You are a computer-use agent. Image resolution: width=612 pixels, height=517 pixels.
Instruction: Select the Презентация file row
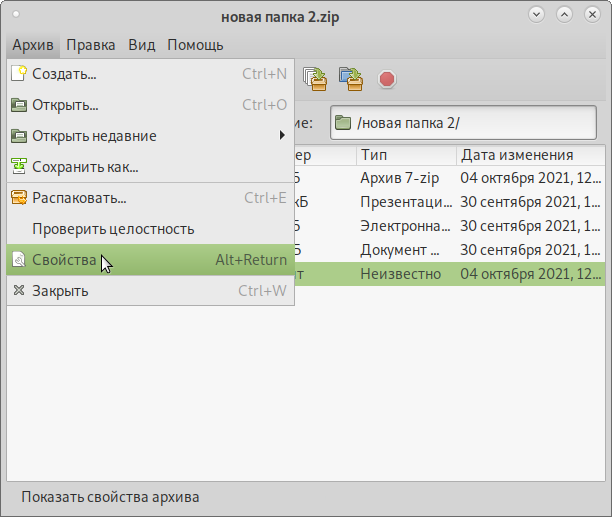pyautogui.click(x=450, y=202)
